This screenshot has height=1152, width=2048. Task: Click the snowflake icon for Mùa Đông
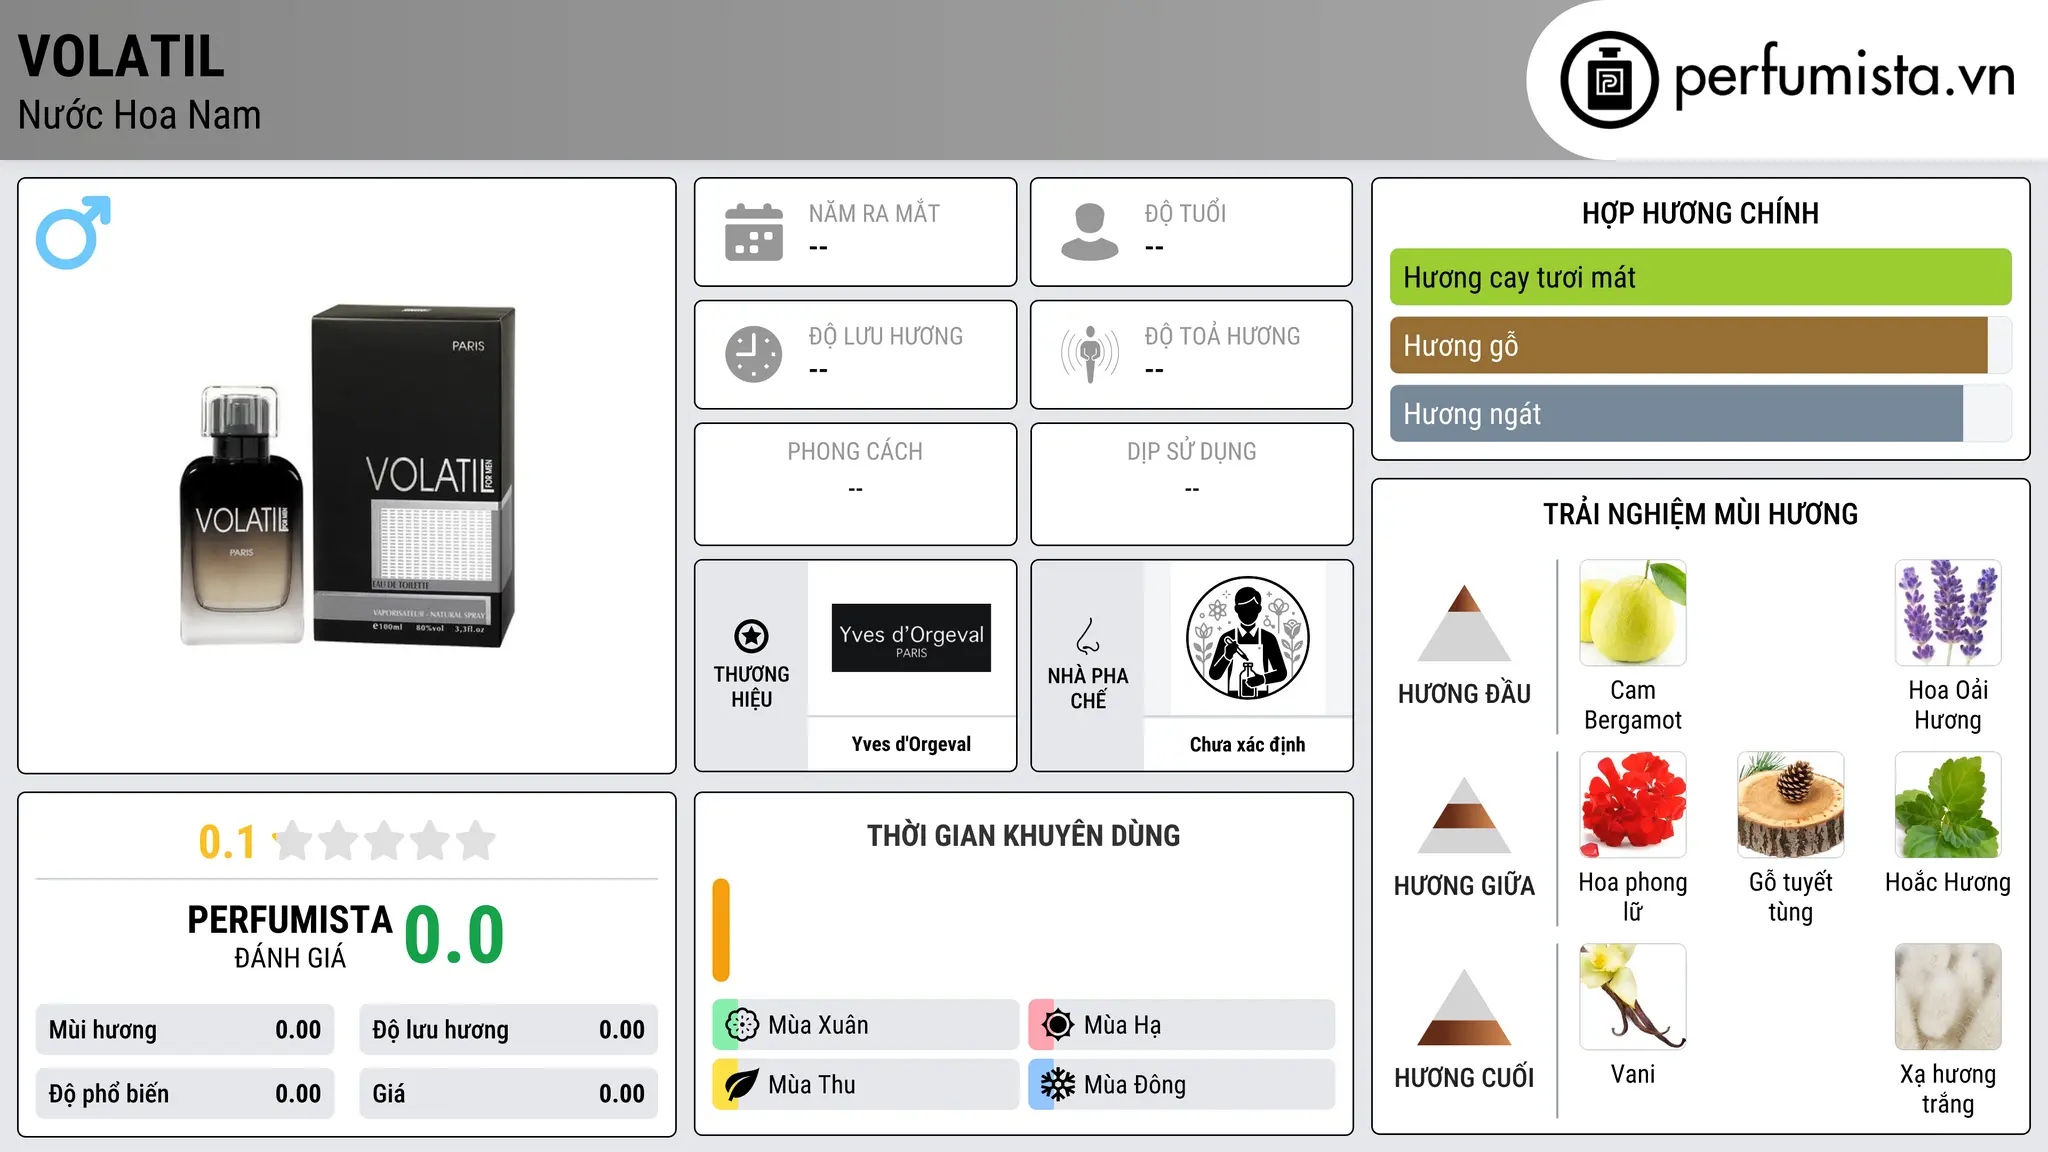pos(1058,1085)
